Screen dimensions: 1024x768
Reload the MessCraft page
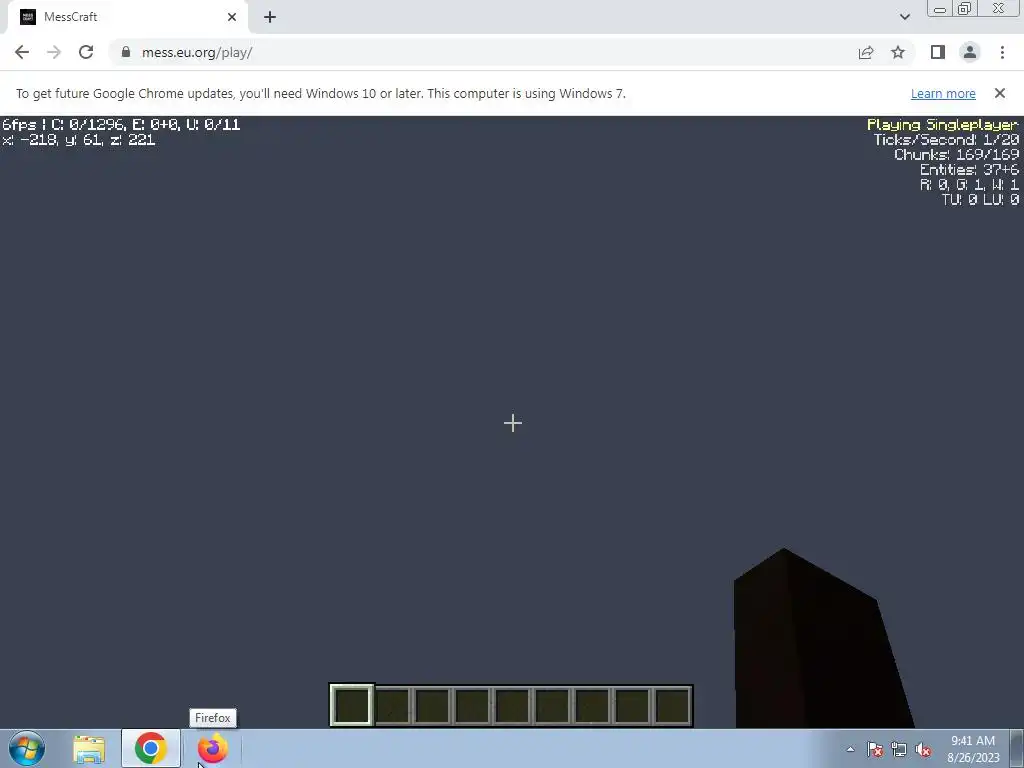pos(86,52)
